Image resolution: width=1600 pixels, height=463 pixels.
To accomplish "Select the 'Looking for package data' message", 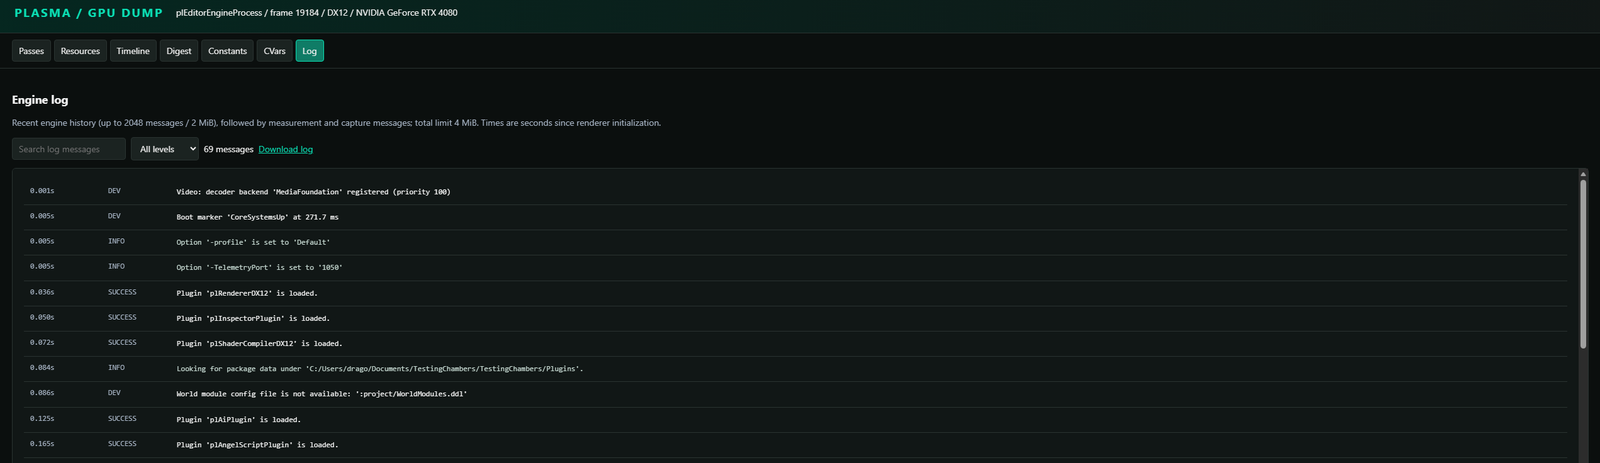I will pos(380,368).
